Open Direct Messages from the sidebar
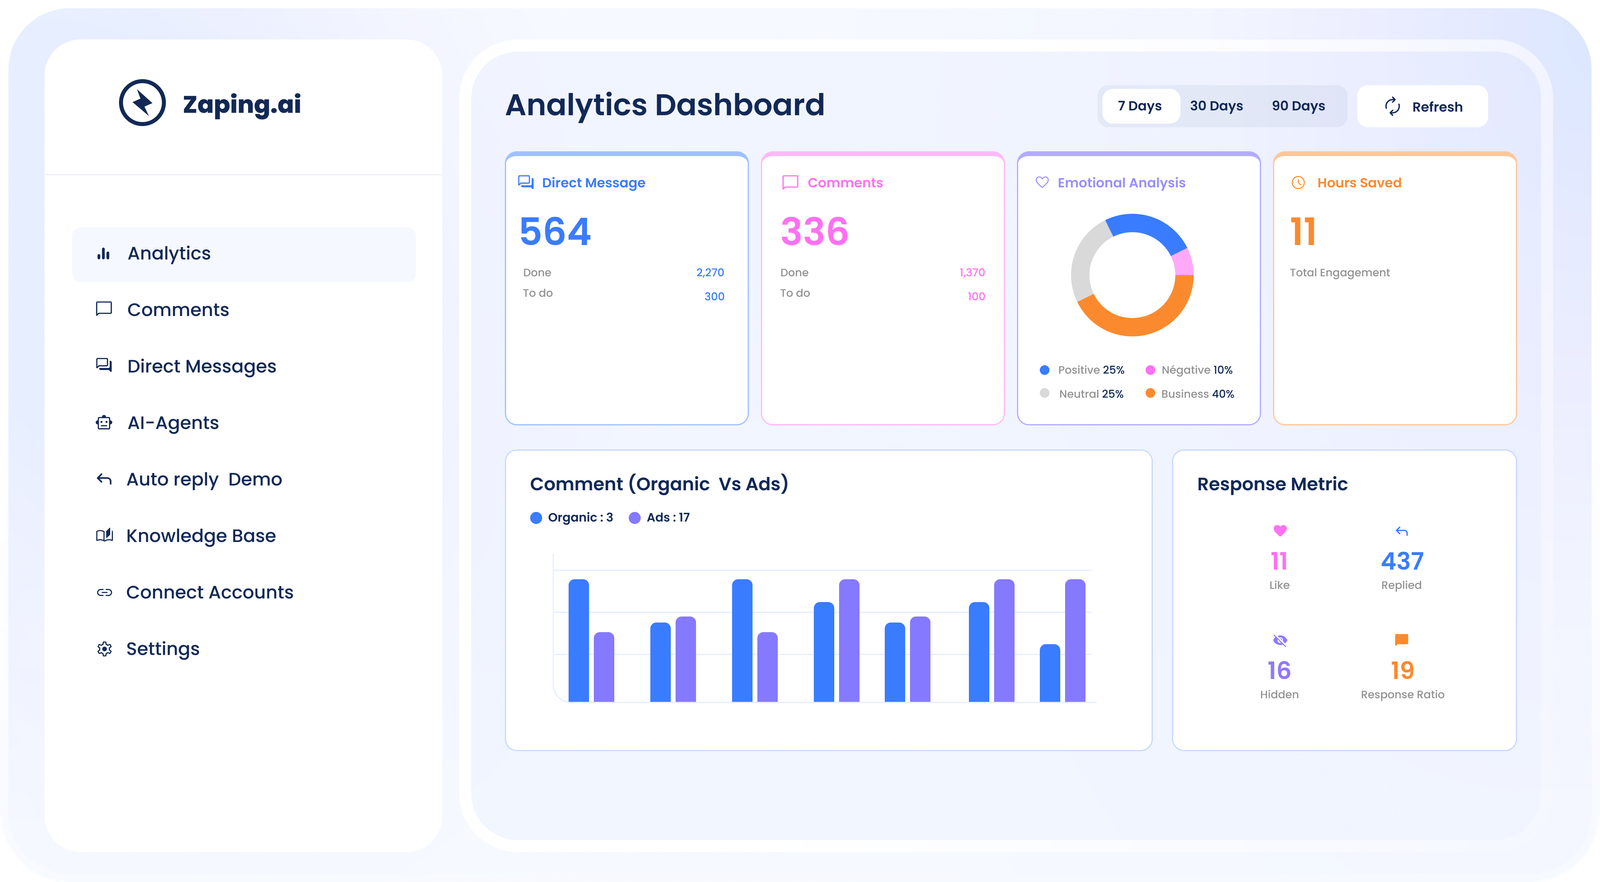This screenshot has height=882, width=1600. [x=201, y=367]
